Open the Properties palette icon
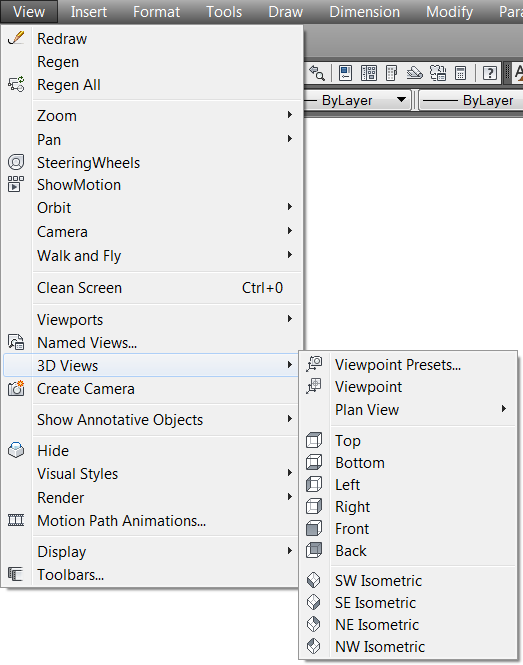Screen dimensions: 523x665 [346, 73]
